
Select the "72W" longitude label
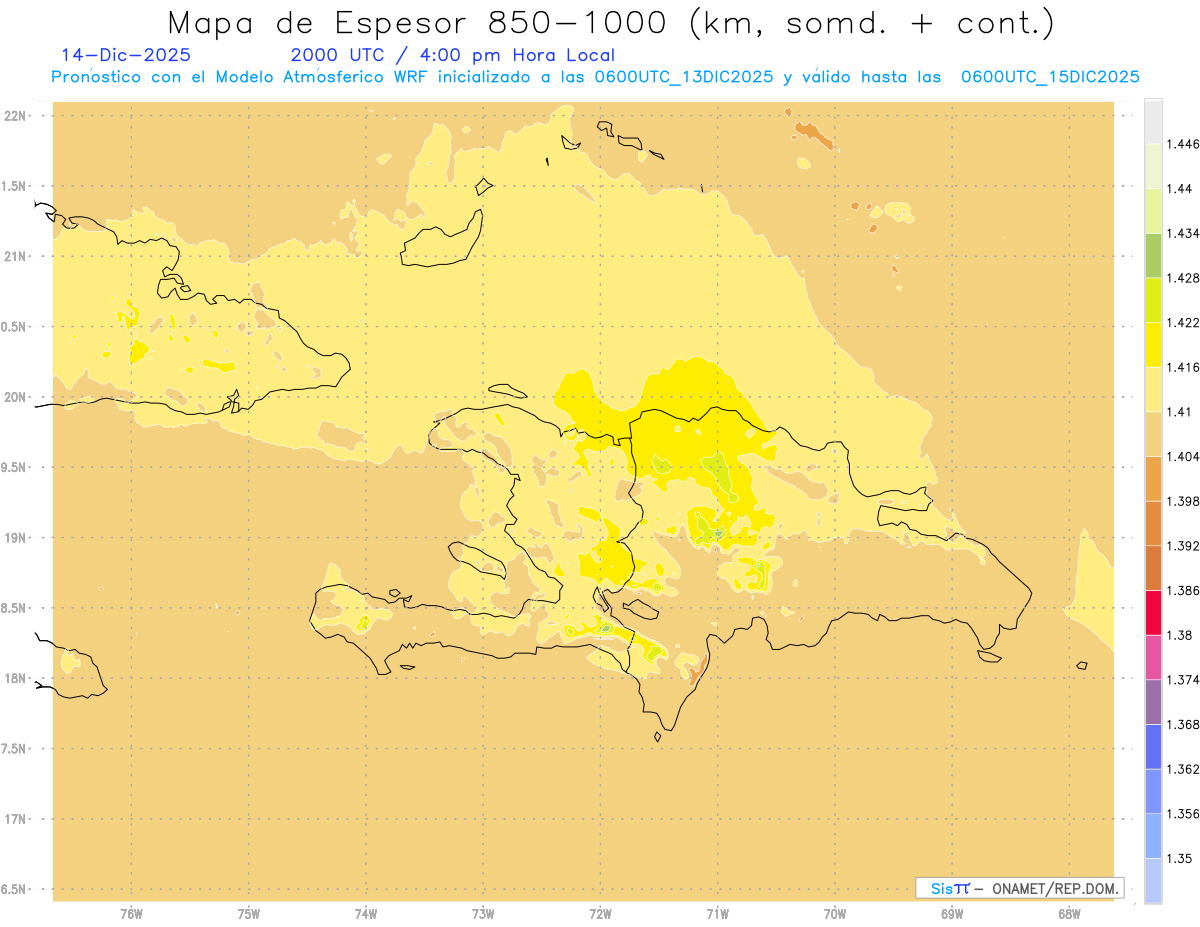click(x=600, y=914)
